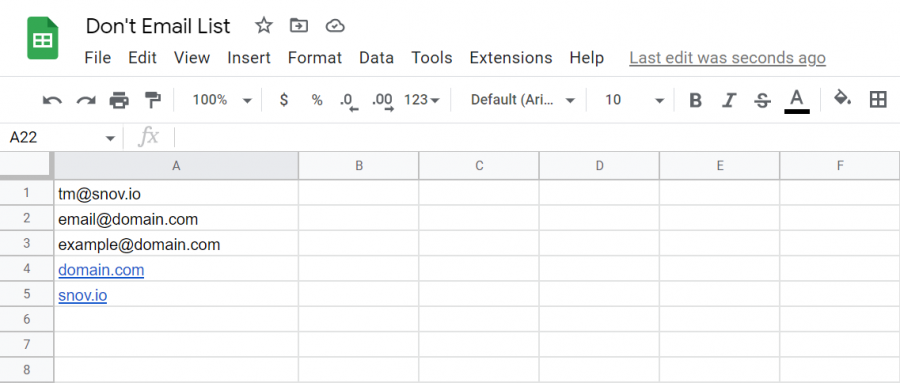The height and width of the screenshot is (383, 900).
Task: Open the font size 10 dropdown
Action: (634, 100)
